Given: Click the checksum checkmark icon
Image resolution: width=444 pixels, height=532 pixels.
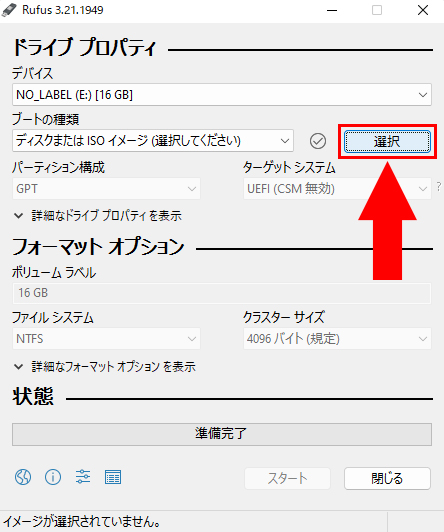Looking at the screenshot, I should [318, 141].
